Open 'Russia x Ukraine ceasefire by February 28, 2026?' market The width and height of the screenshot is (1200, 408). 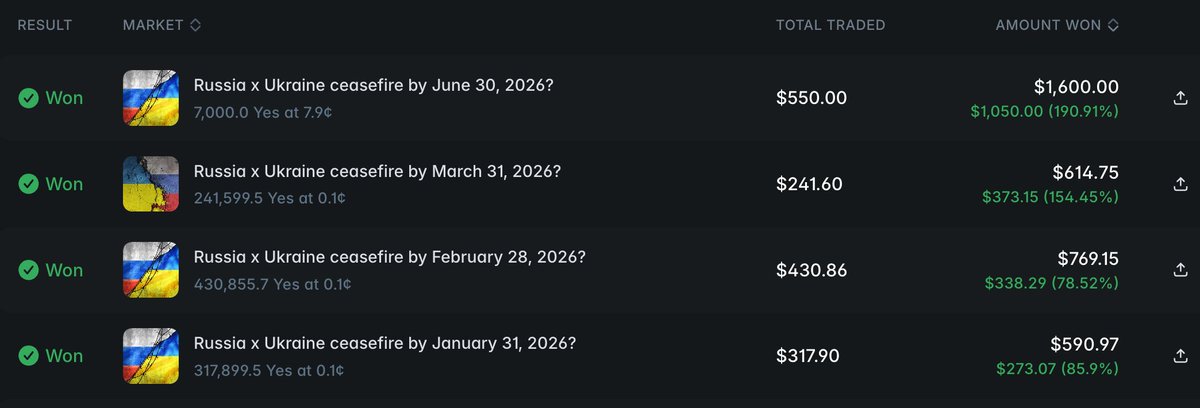[x=389, y=257]
